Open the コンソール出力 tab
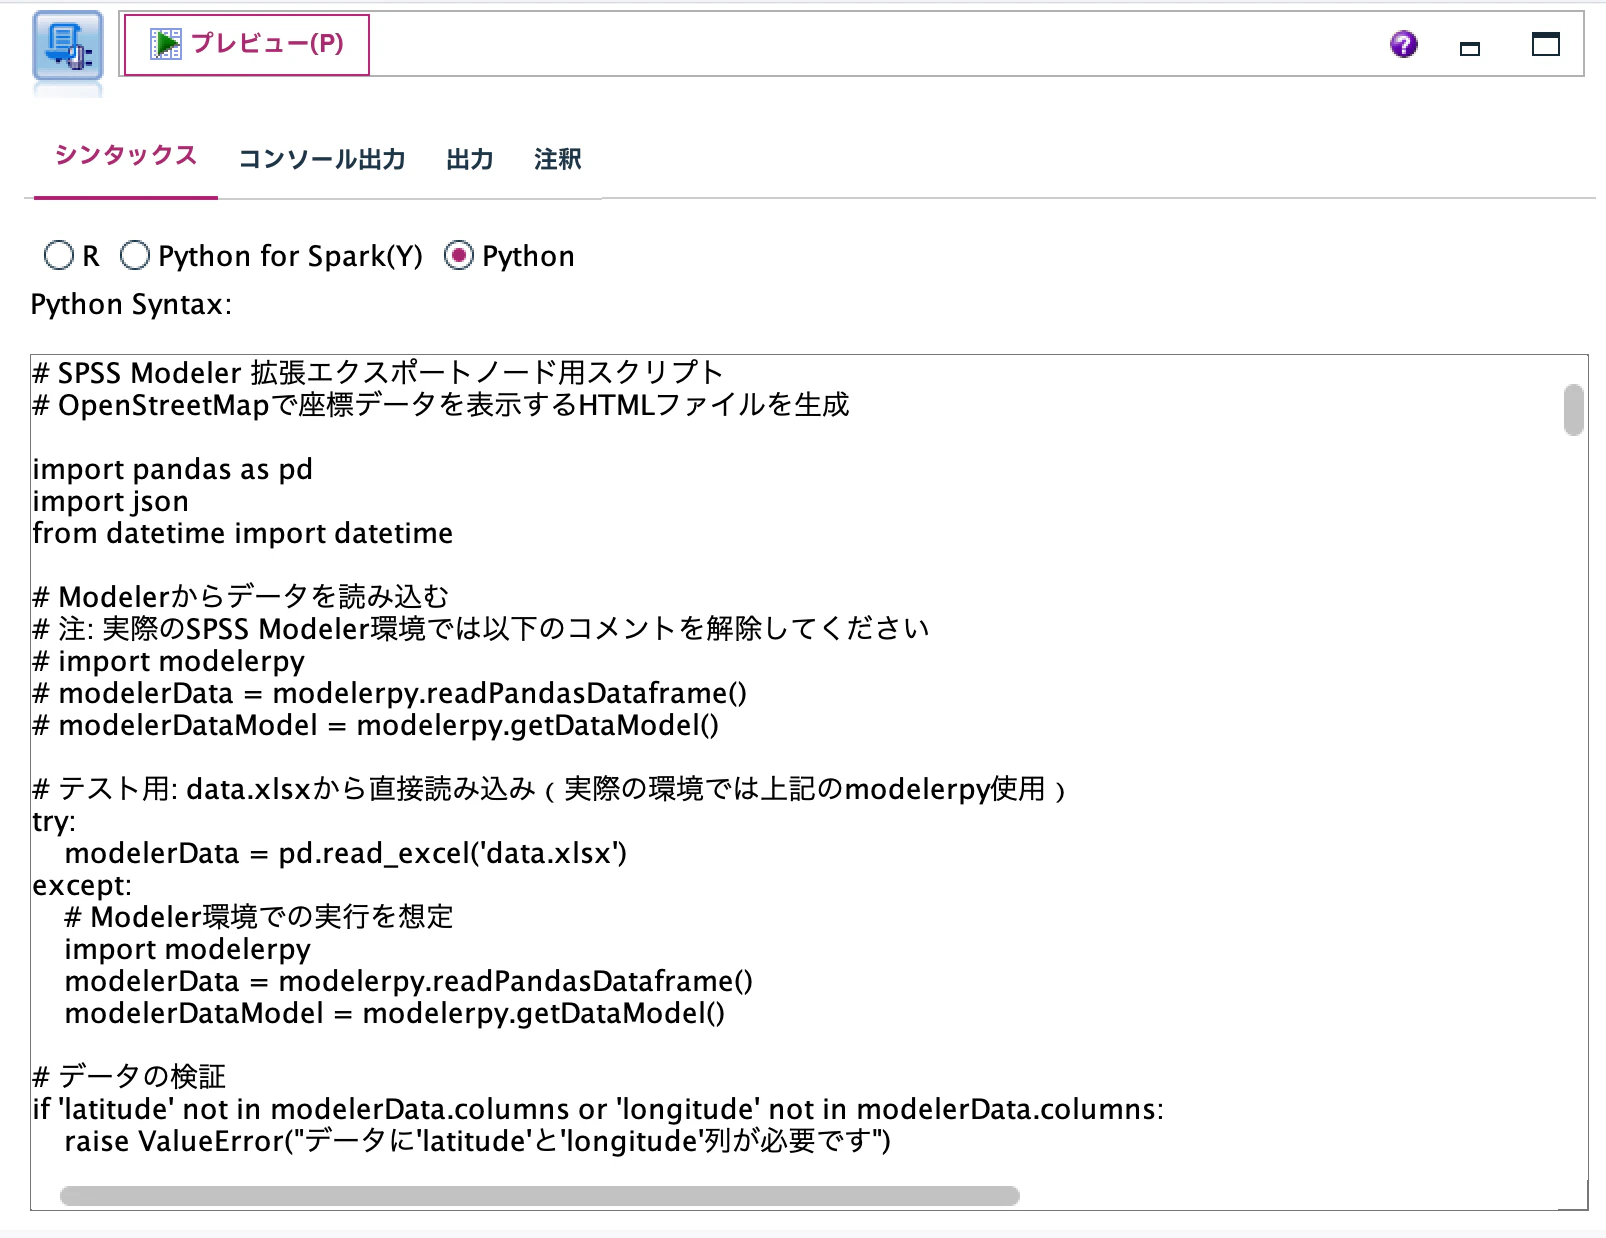Screen dimensions: 1606x1238 click(322, 159)
